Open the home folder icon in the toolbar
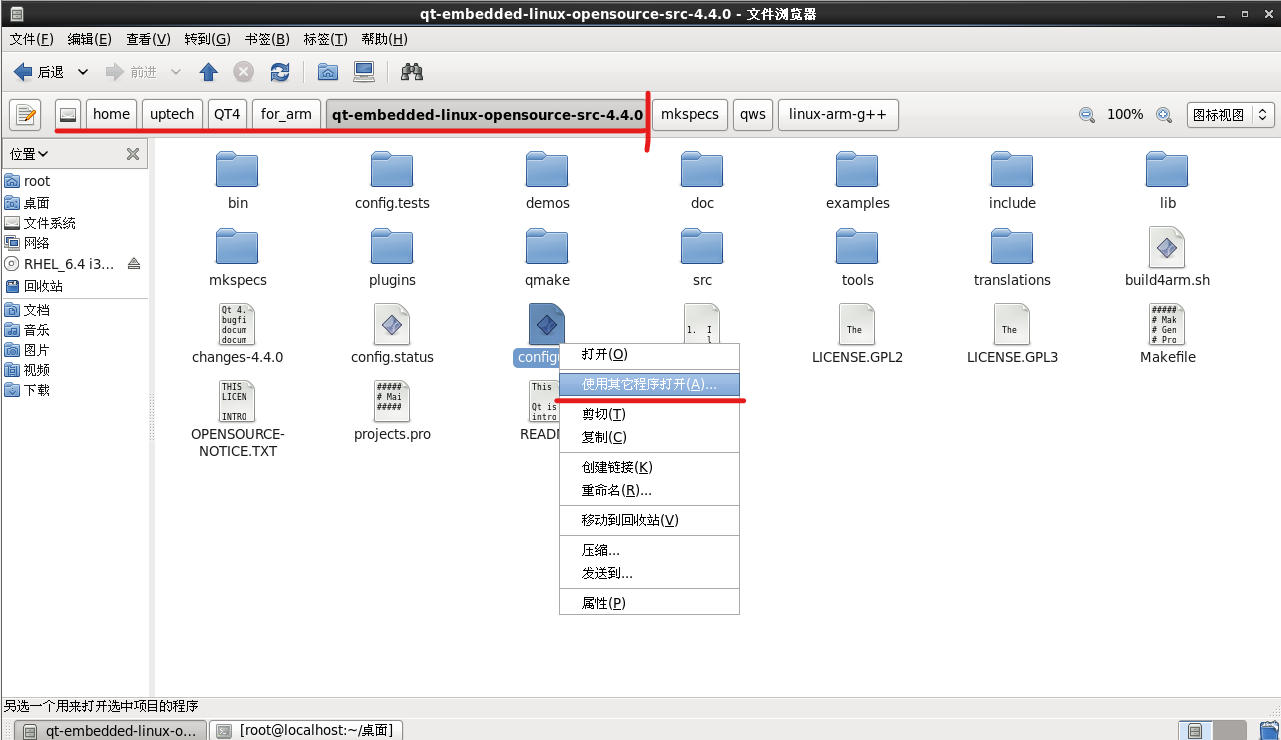Screen dimensions: 1281x740 [327, 72]
